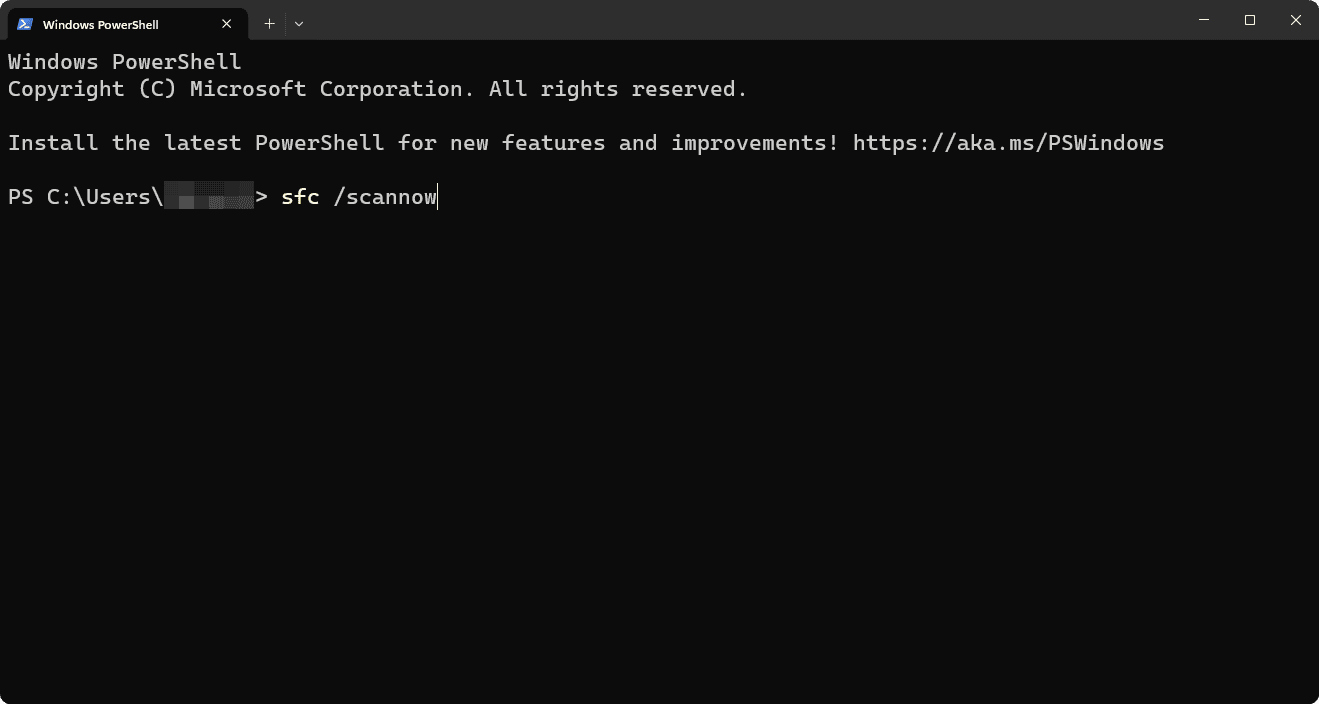The width and height of the screenshot is (1319, 704).
Task: Click the word "improvements!" in the install message
Action: 755,143
